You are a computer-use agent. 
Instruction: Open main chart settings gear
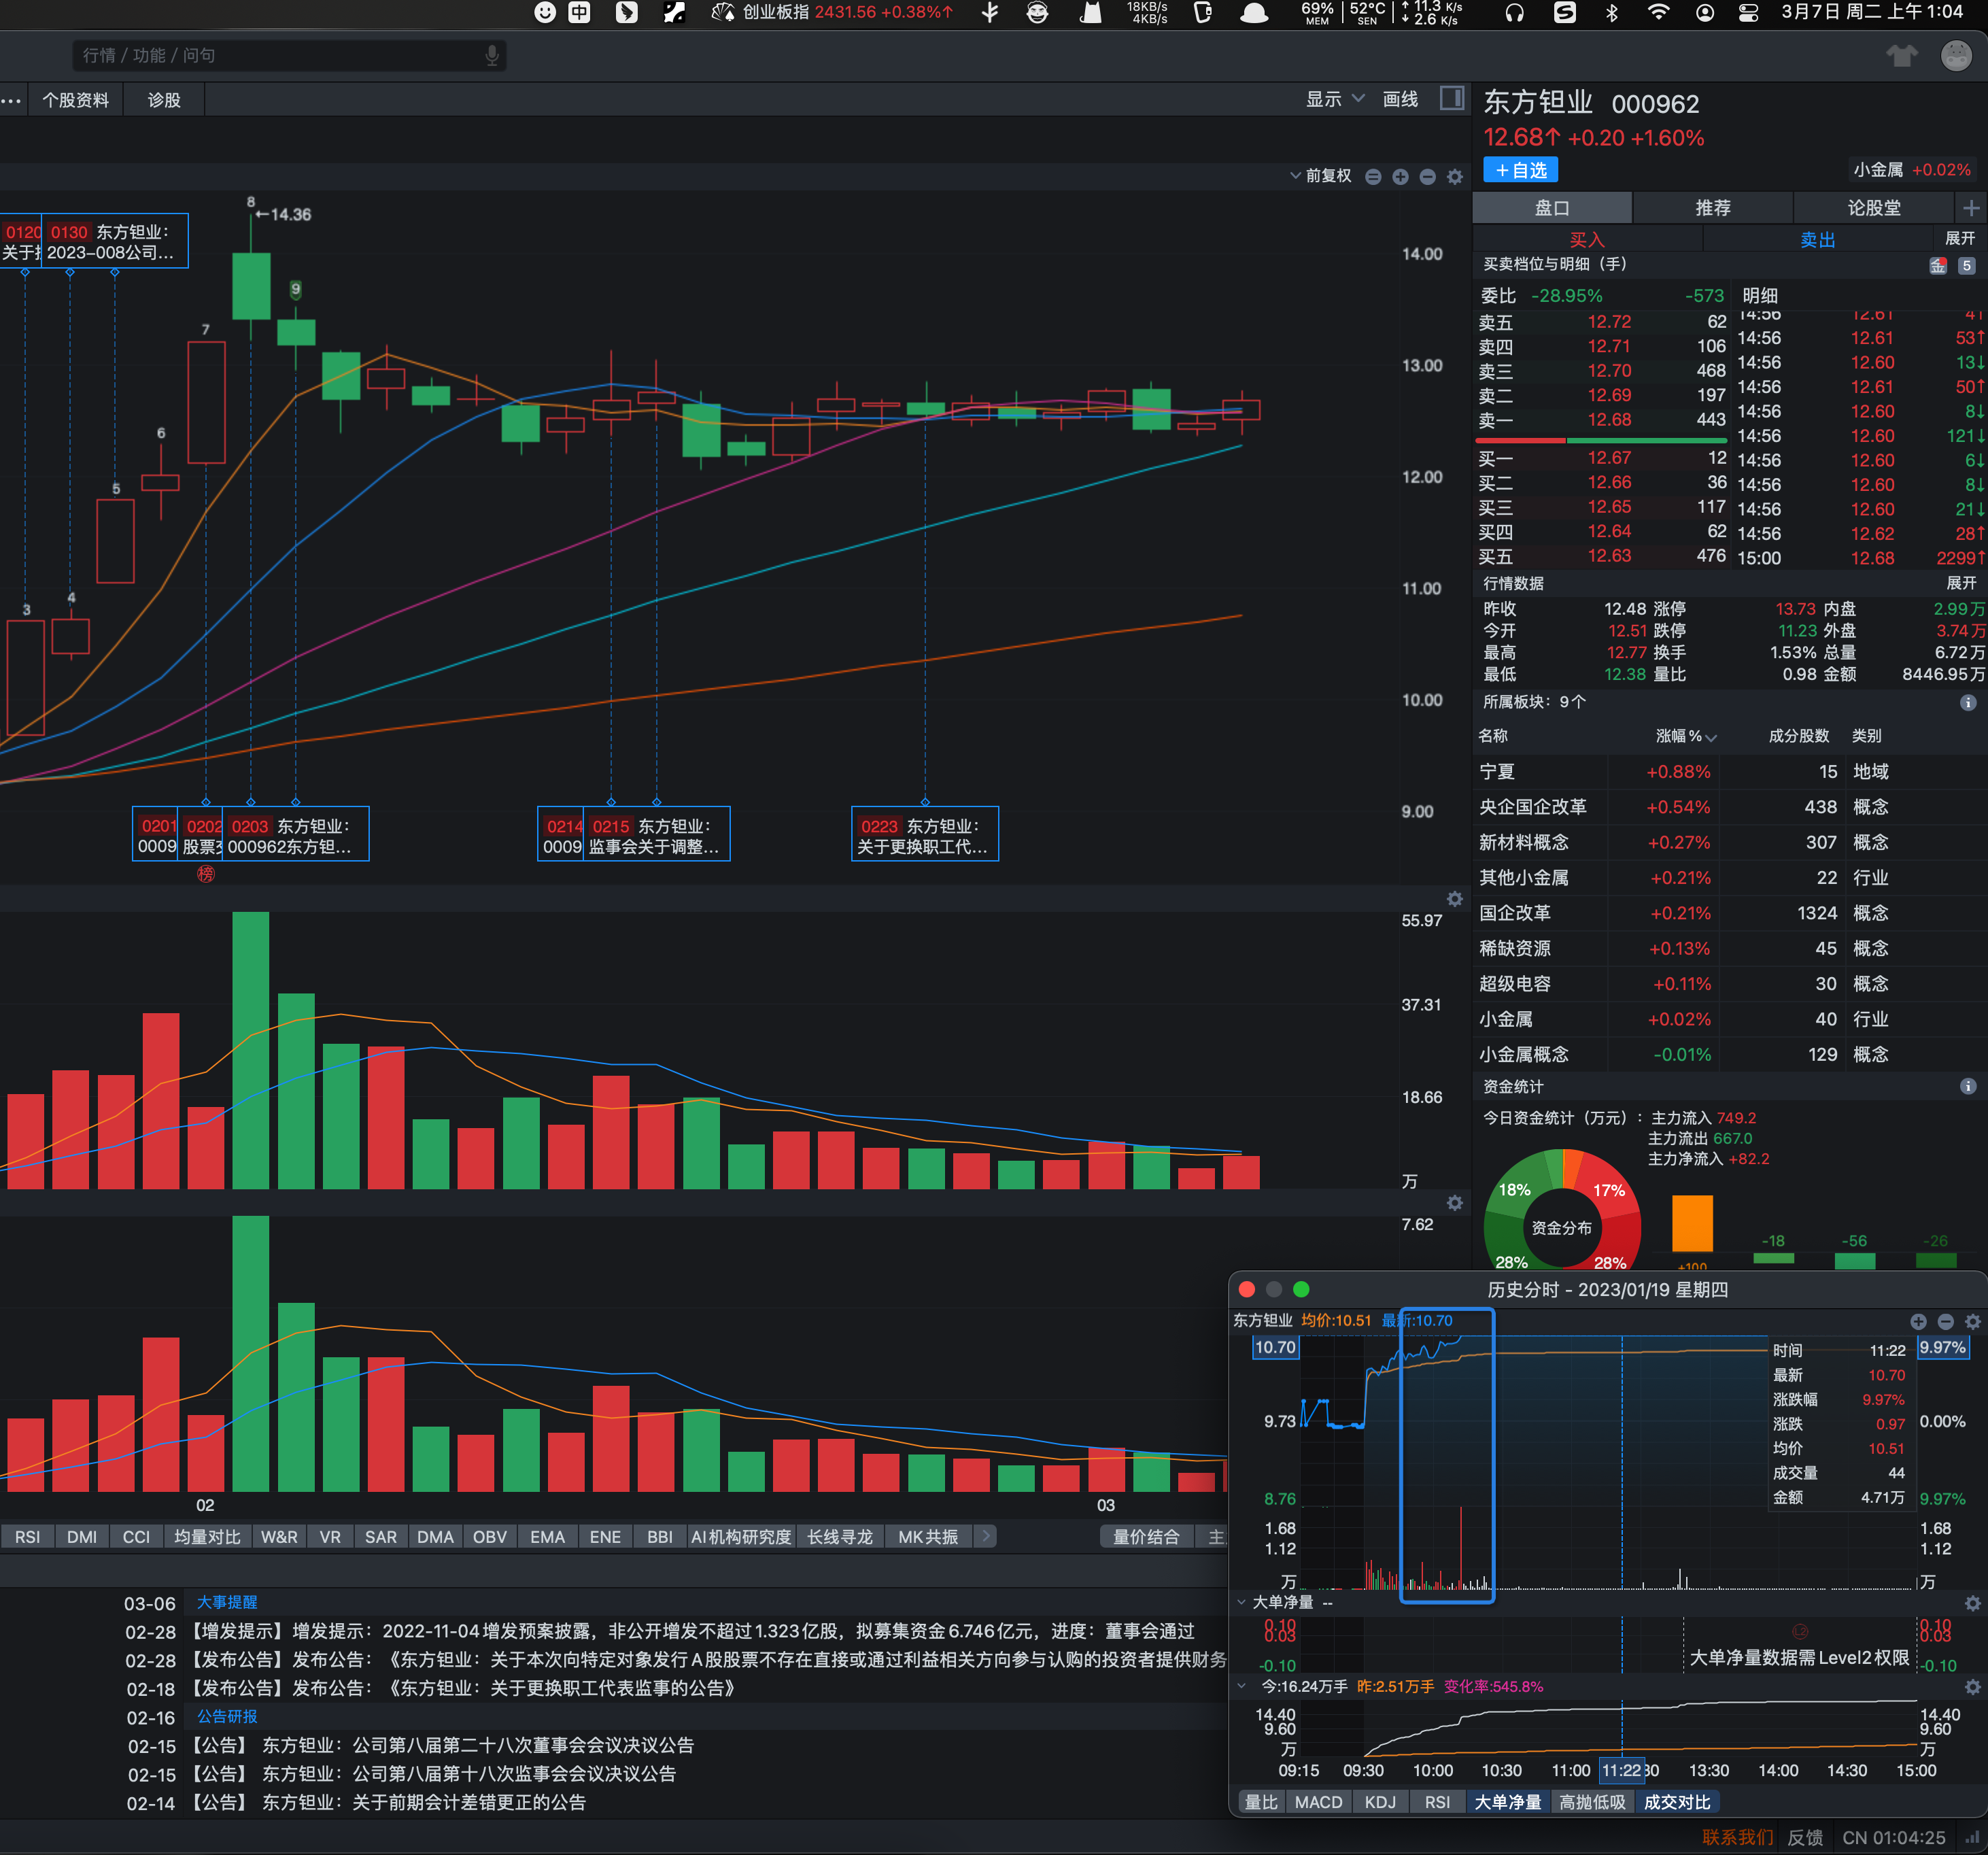pyautogui.click(x=1455, y=177)
